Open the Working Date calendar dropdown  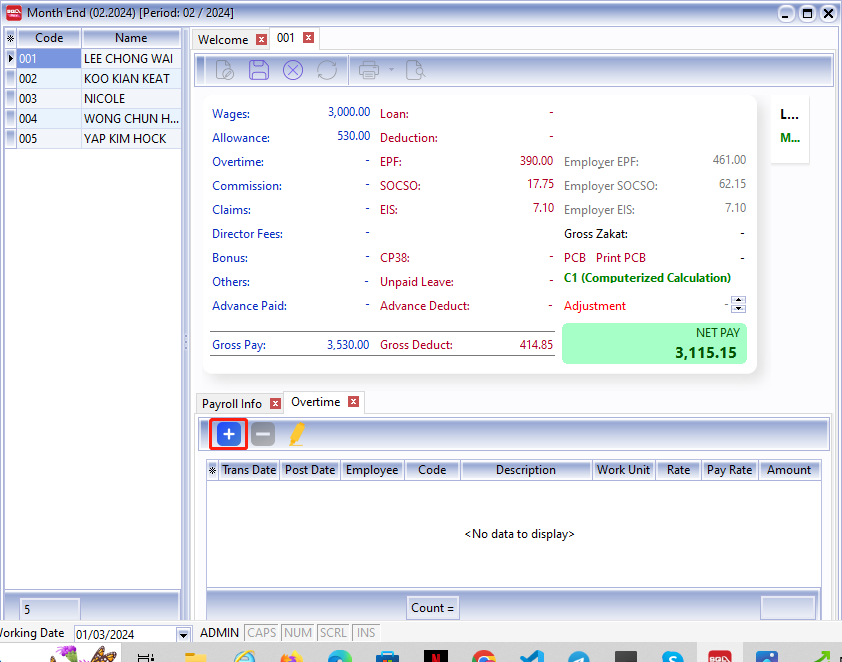tap(182, 633)
